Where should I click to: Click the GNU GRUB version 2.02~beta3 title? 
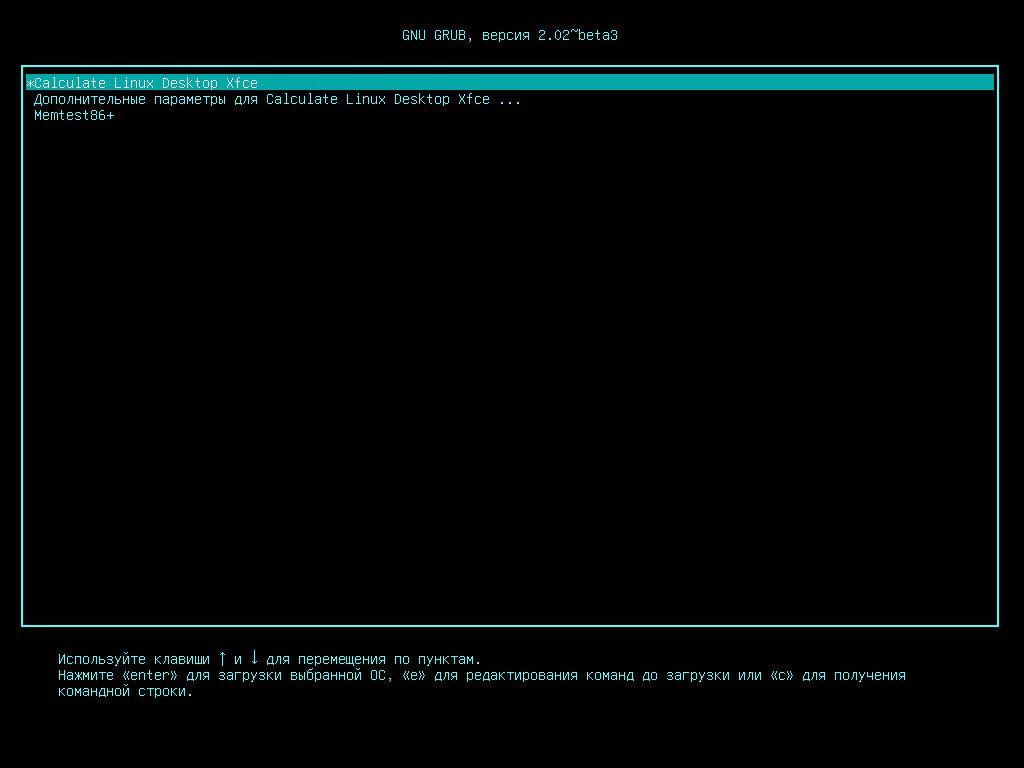tap(511, 34)
